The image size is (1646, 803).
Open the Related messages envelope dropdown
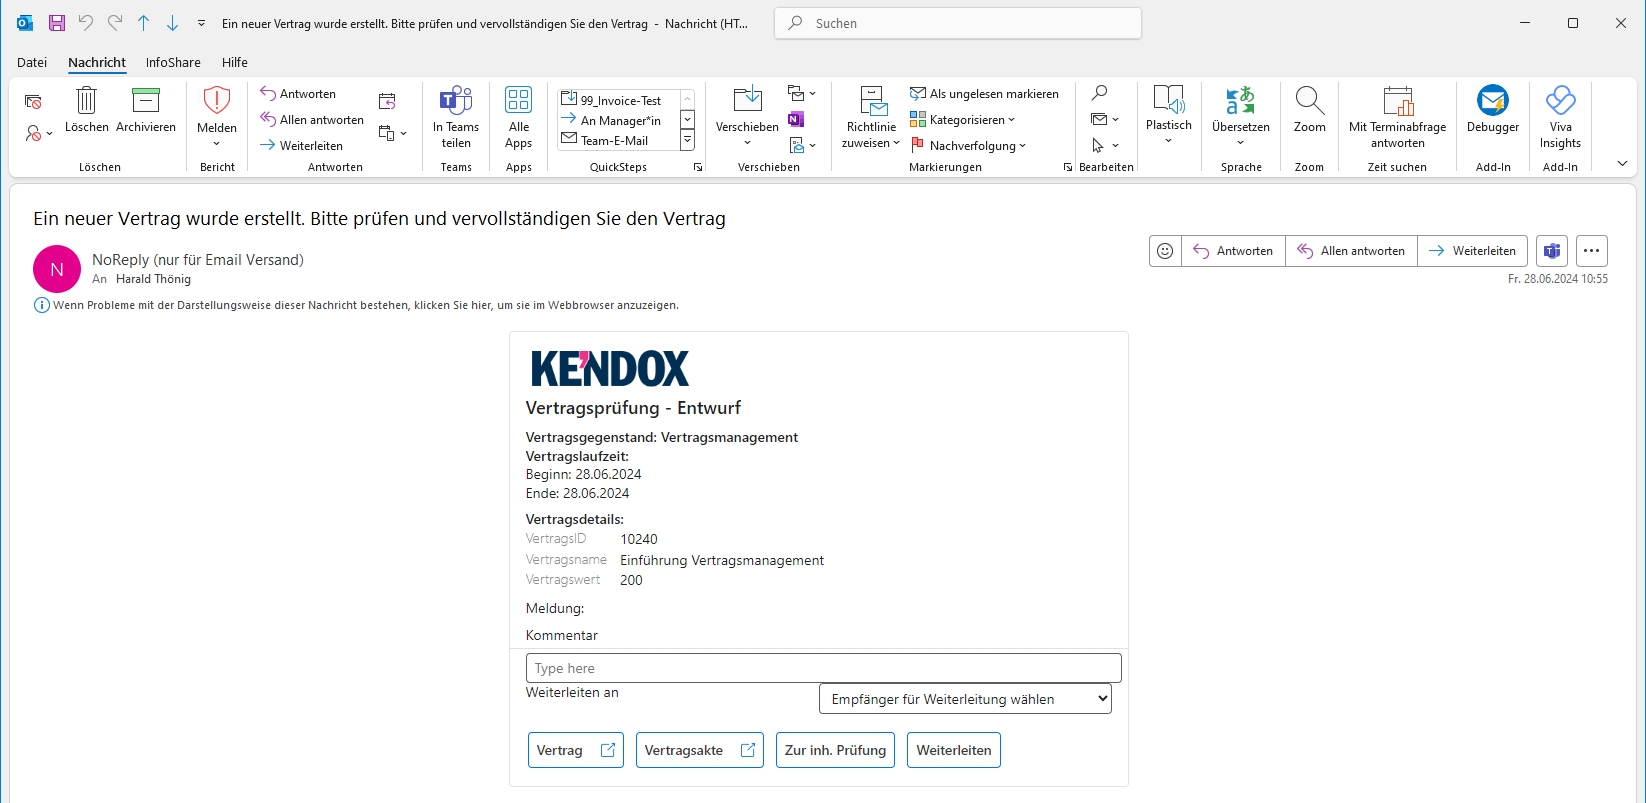pos(1105,120)
